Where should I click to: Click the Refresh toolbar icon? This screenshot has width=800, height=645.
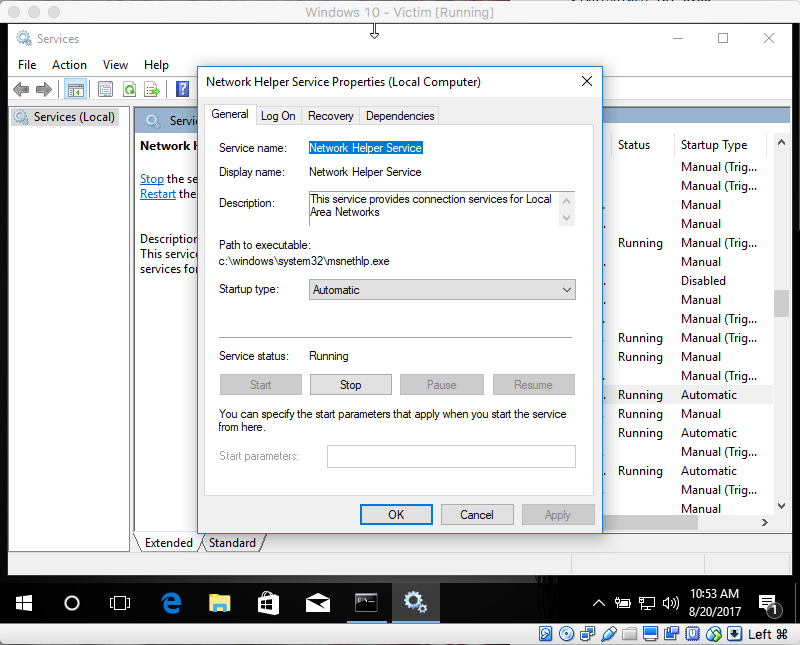point(130,90)
